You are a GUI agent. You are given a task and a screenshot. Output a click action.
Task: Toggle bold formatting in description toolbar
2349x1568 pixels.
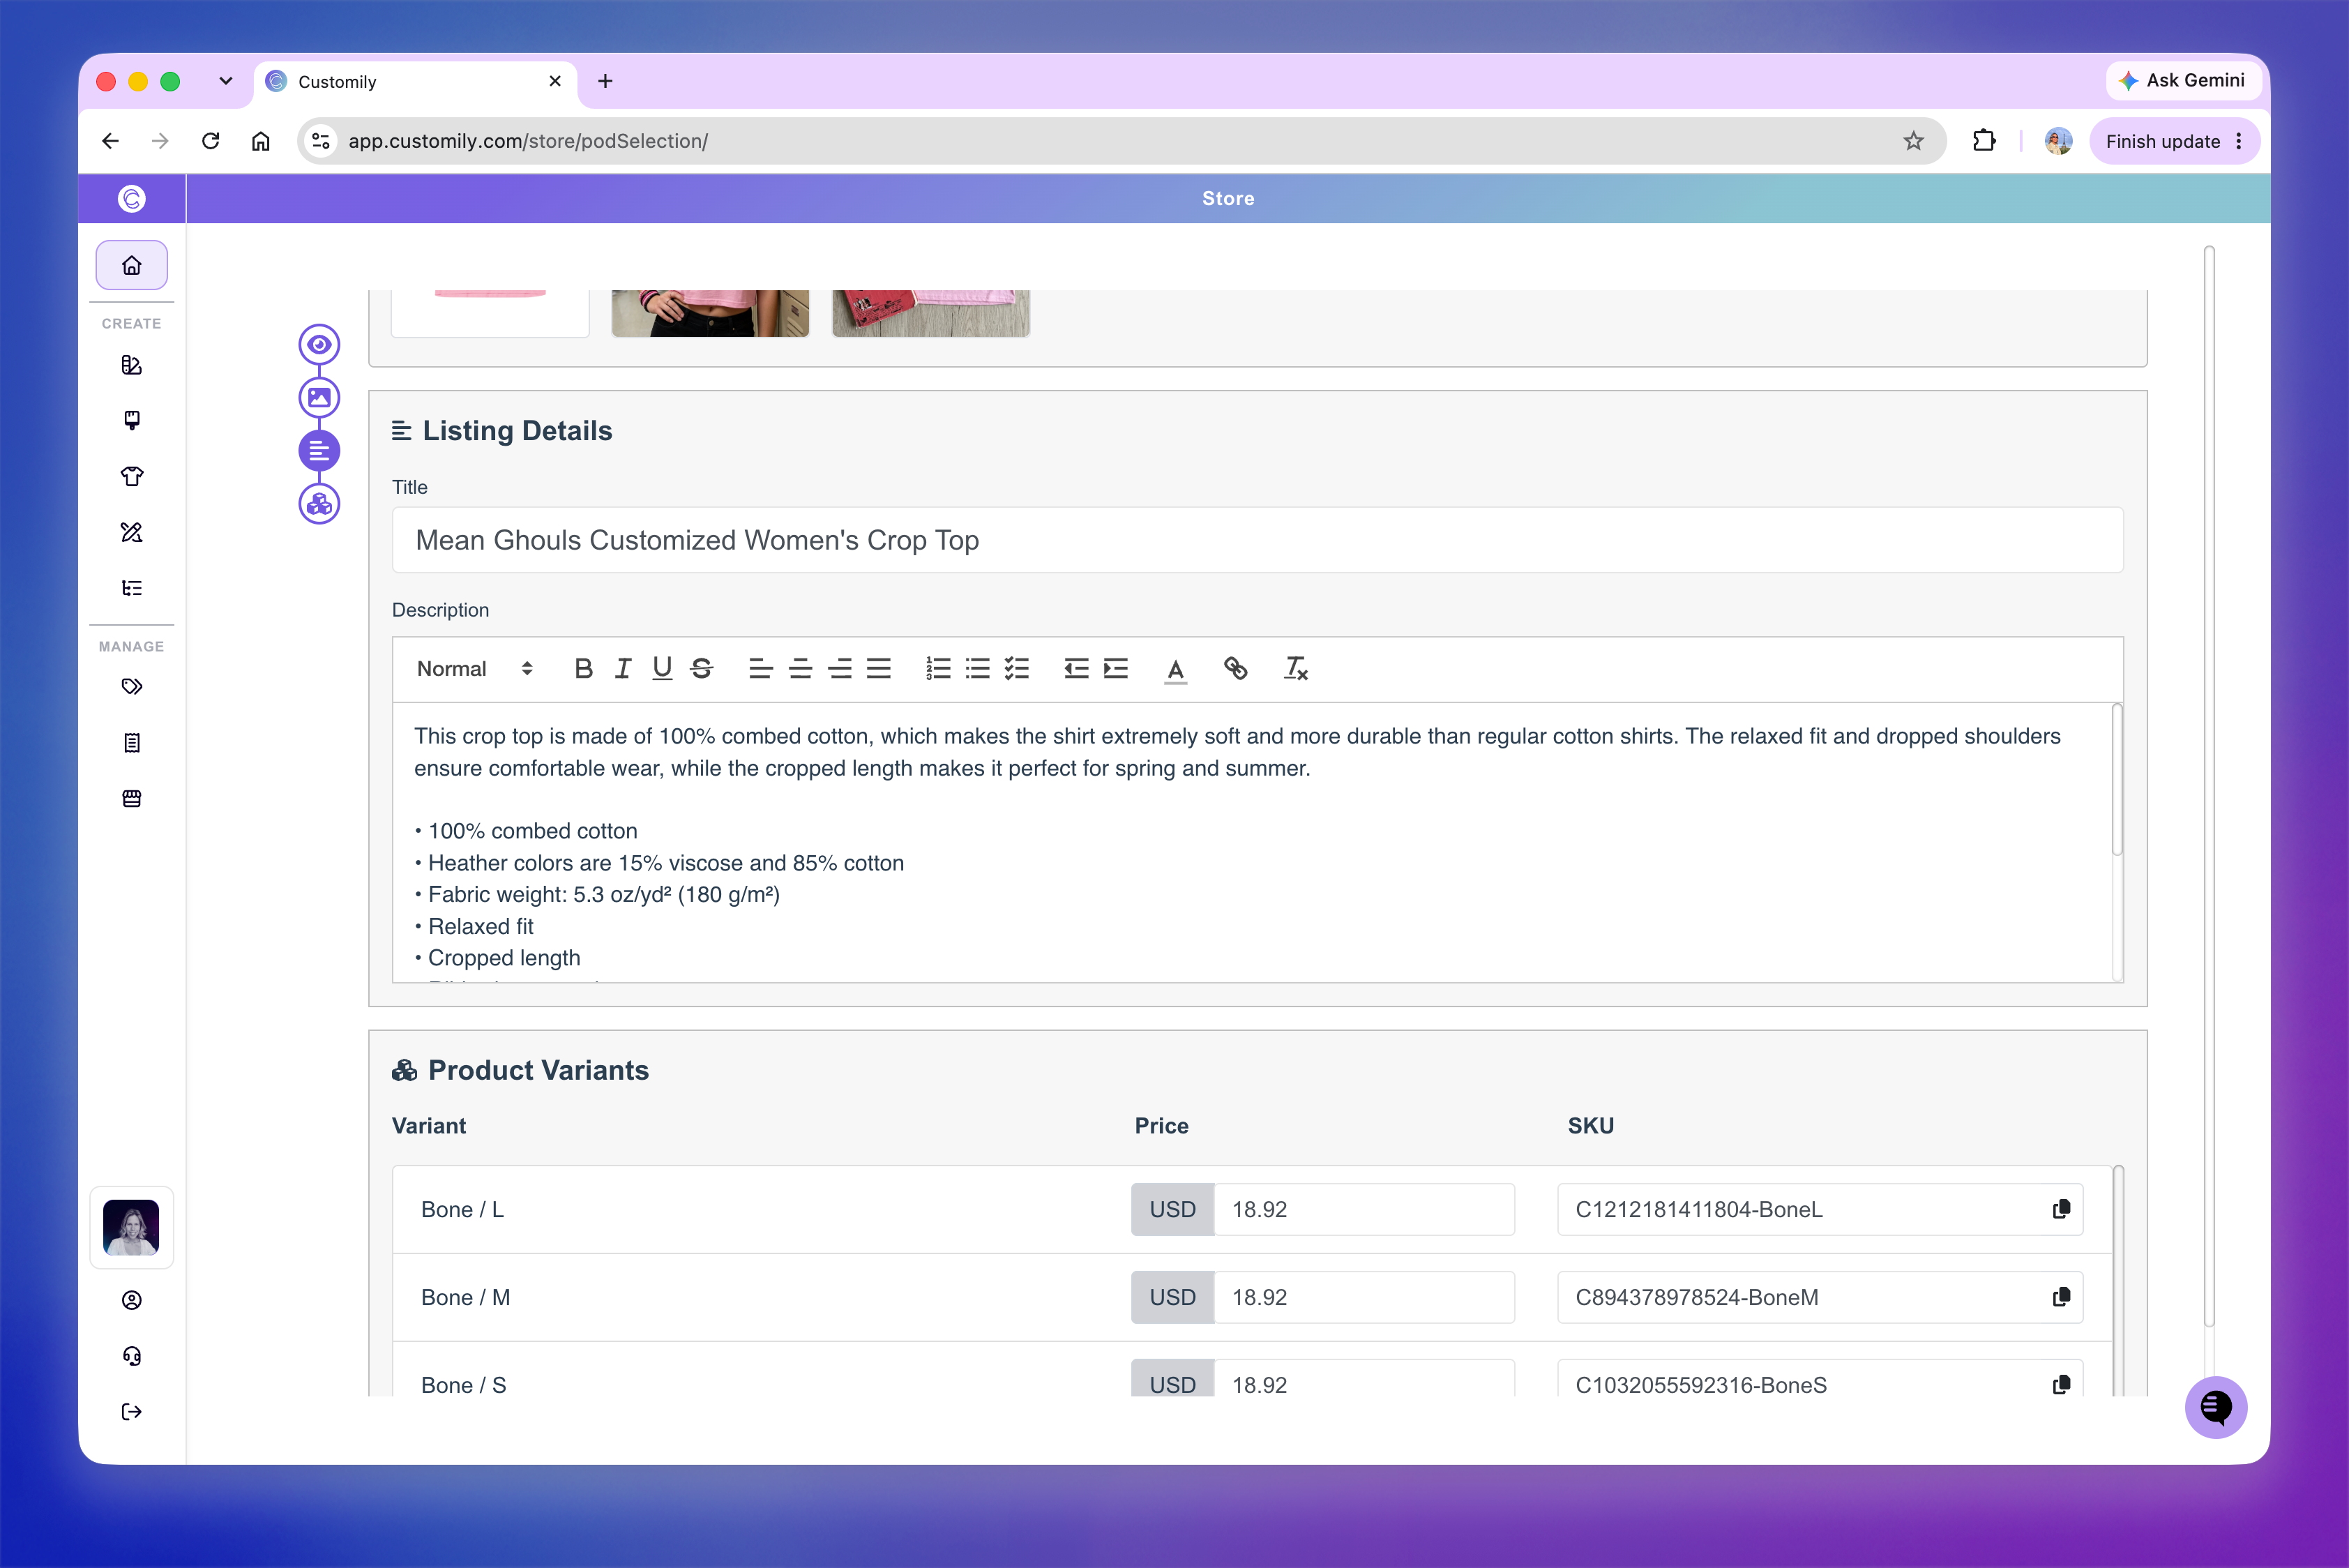click(x=584, y=669)
